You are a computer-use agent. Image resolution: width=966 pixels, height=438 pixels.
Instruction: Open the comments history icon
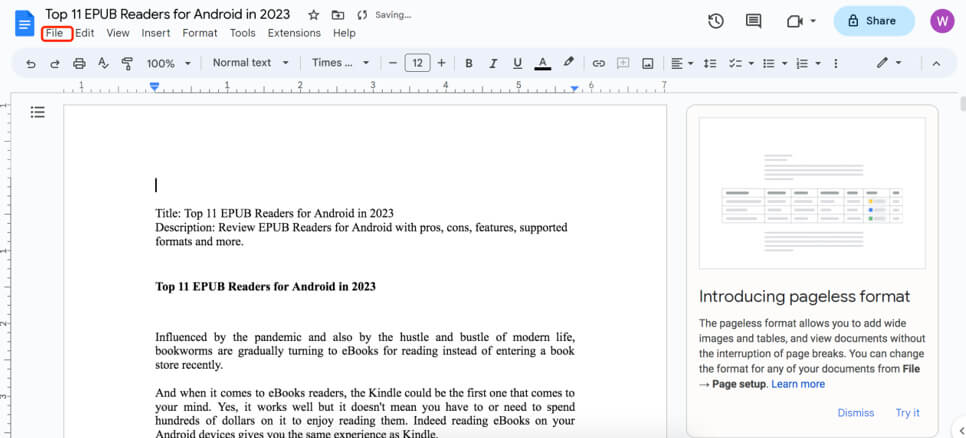[753, 21]
